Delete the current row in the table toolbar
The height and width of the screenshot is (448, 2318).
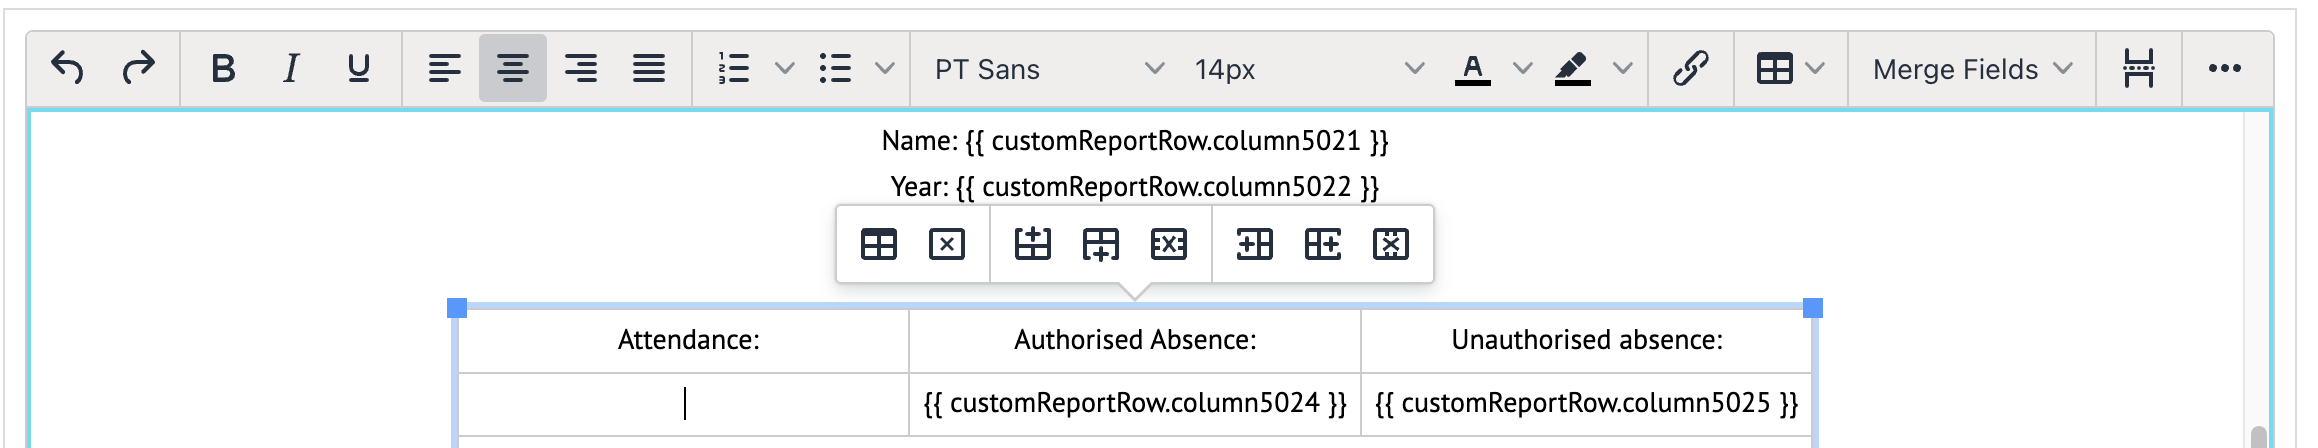1168,244
